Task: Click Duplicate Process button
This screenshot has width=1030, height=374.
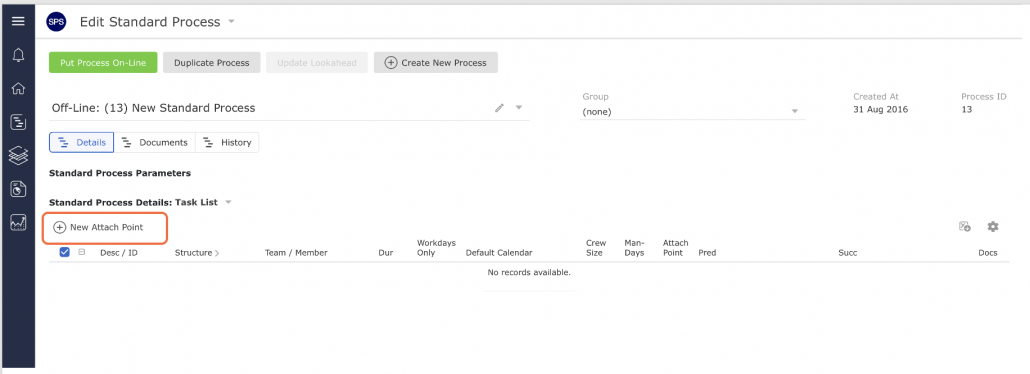Action: (x=212, y=62)
